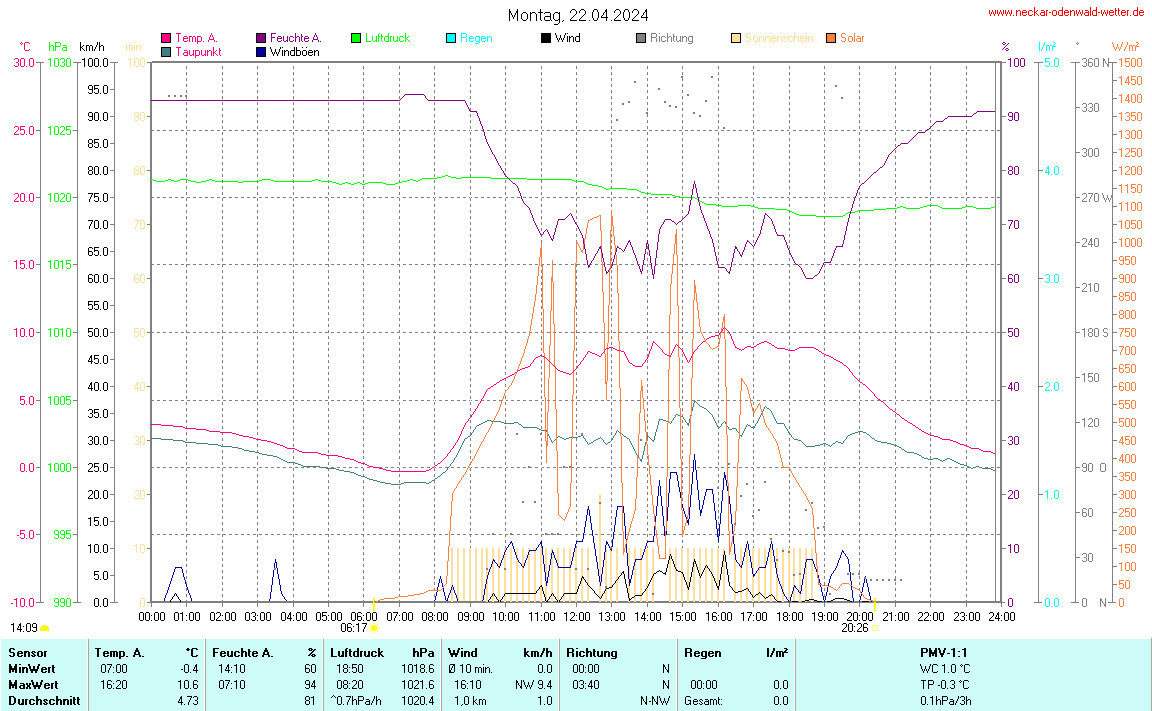The height and width of the screenshot is (711, 1152).
Task: Click the dark blue Windböen legend swatch
Action: click(x=262, y=51)
